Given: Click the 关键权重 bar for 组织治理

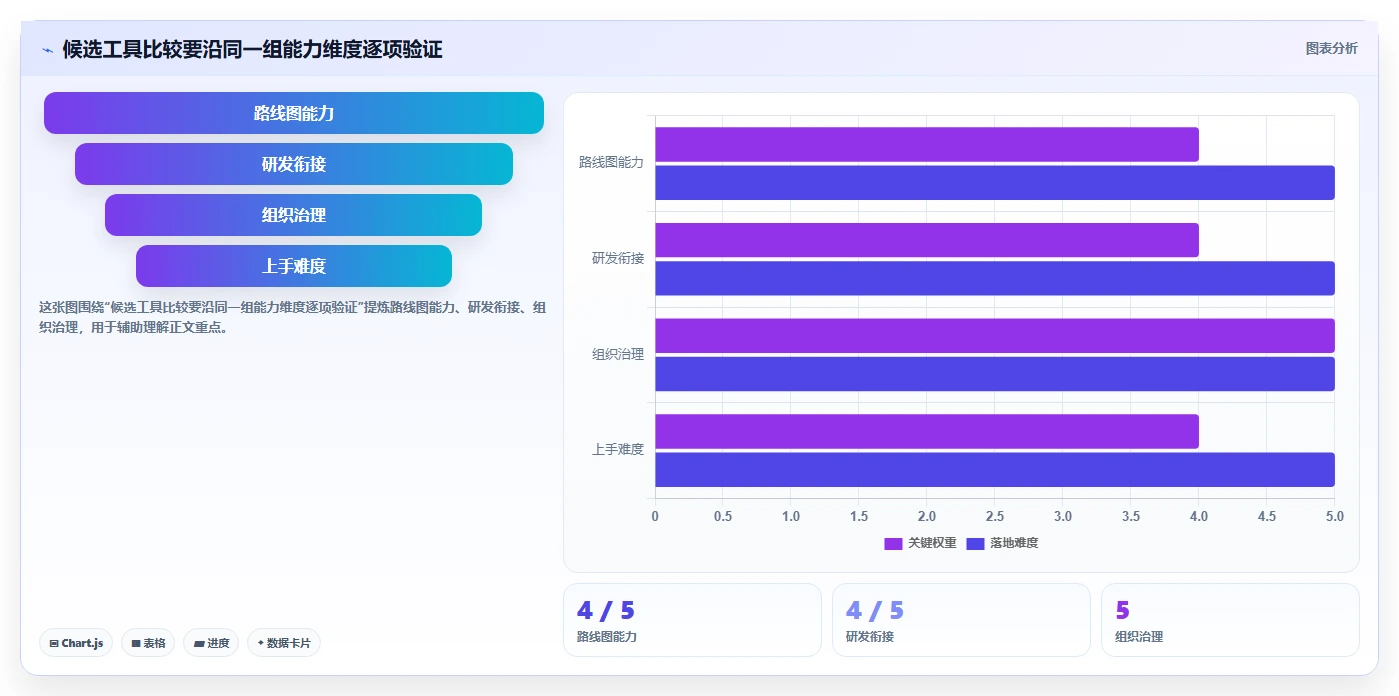Looking at the screenshot, I should (995, 336).
